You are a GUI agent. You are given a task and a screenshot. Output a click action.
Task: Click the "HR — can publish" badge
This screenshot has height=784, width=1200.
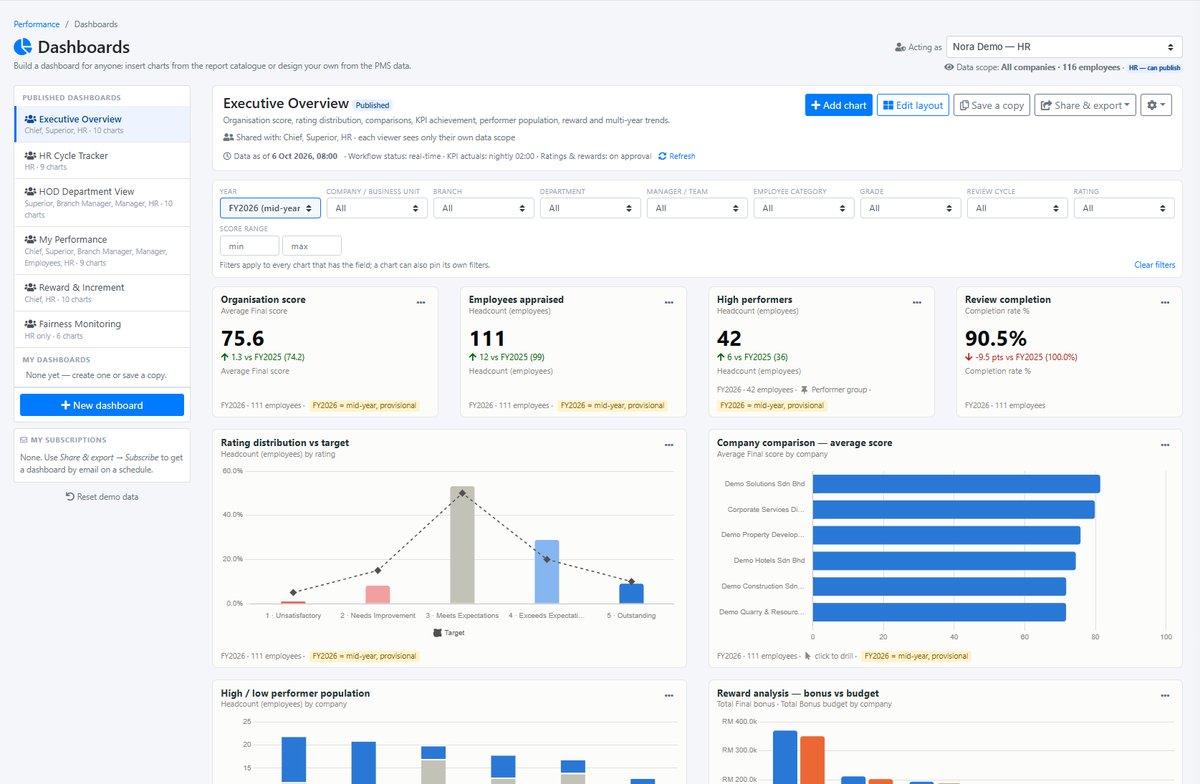point(1154,67)
